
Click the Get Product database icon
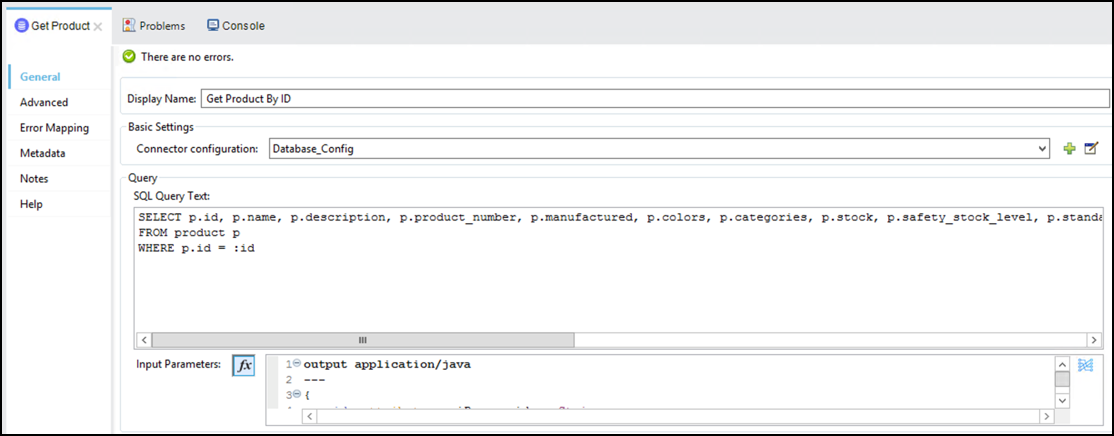[22, 26]
